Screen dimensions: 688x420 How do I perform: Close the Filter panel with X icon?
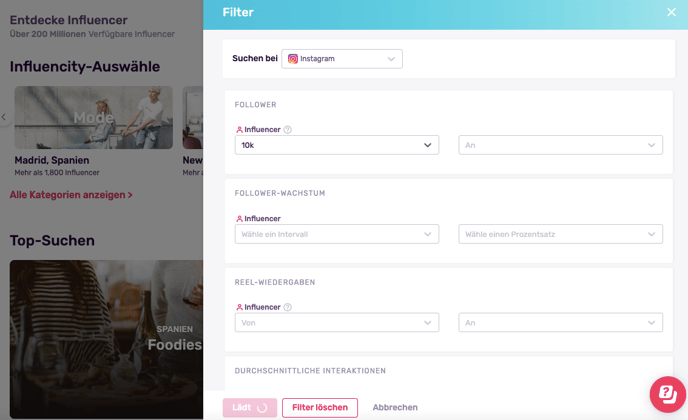tap(671, 12)
